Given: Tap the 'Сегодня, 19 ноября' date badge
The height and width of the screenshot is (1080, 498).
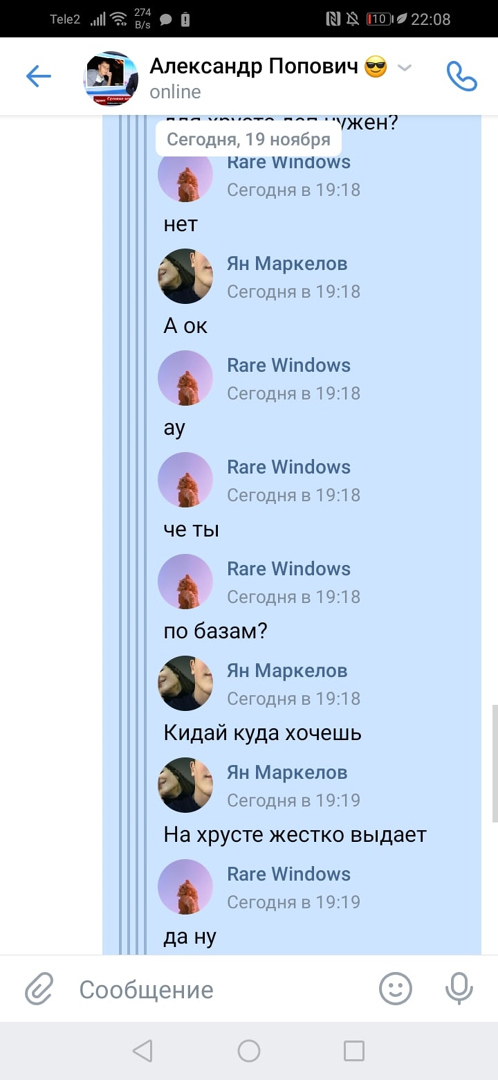Looking at the screenshot, I should [x=249, y=140].
